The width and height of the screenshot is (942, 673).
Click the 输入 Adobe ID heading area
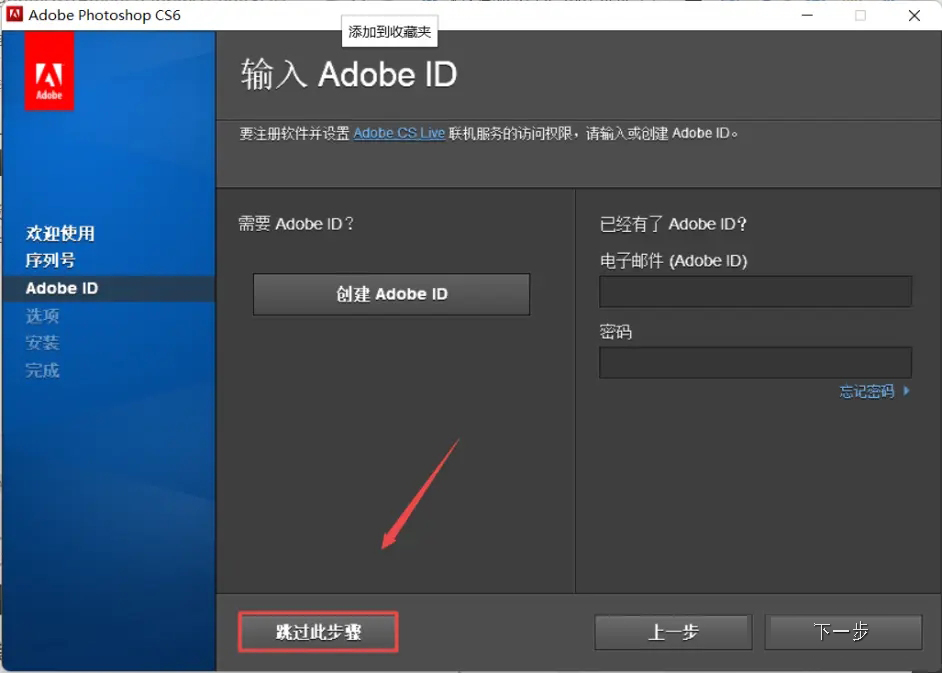point(348,75)
